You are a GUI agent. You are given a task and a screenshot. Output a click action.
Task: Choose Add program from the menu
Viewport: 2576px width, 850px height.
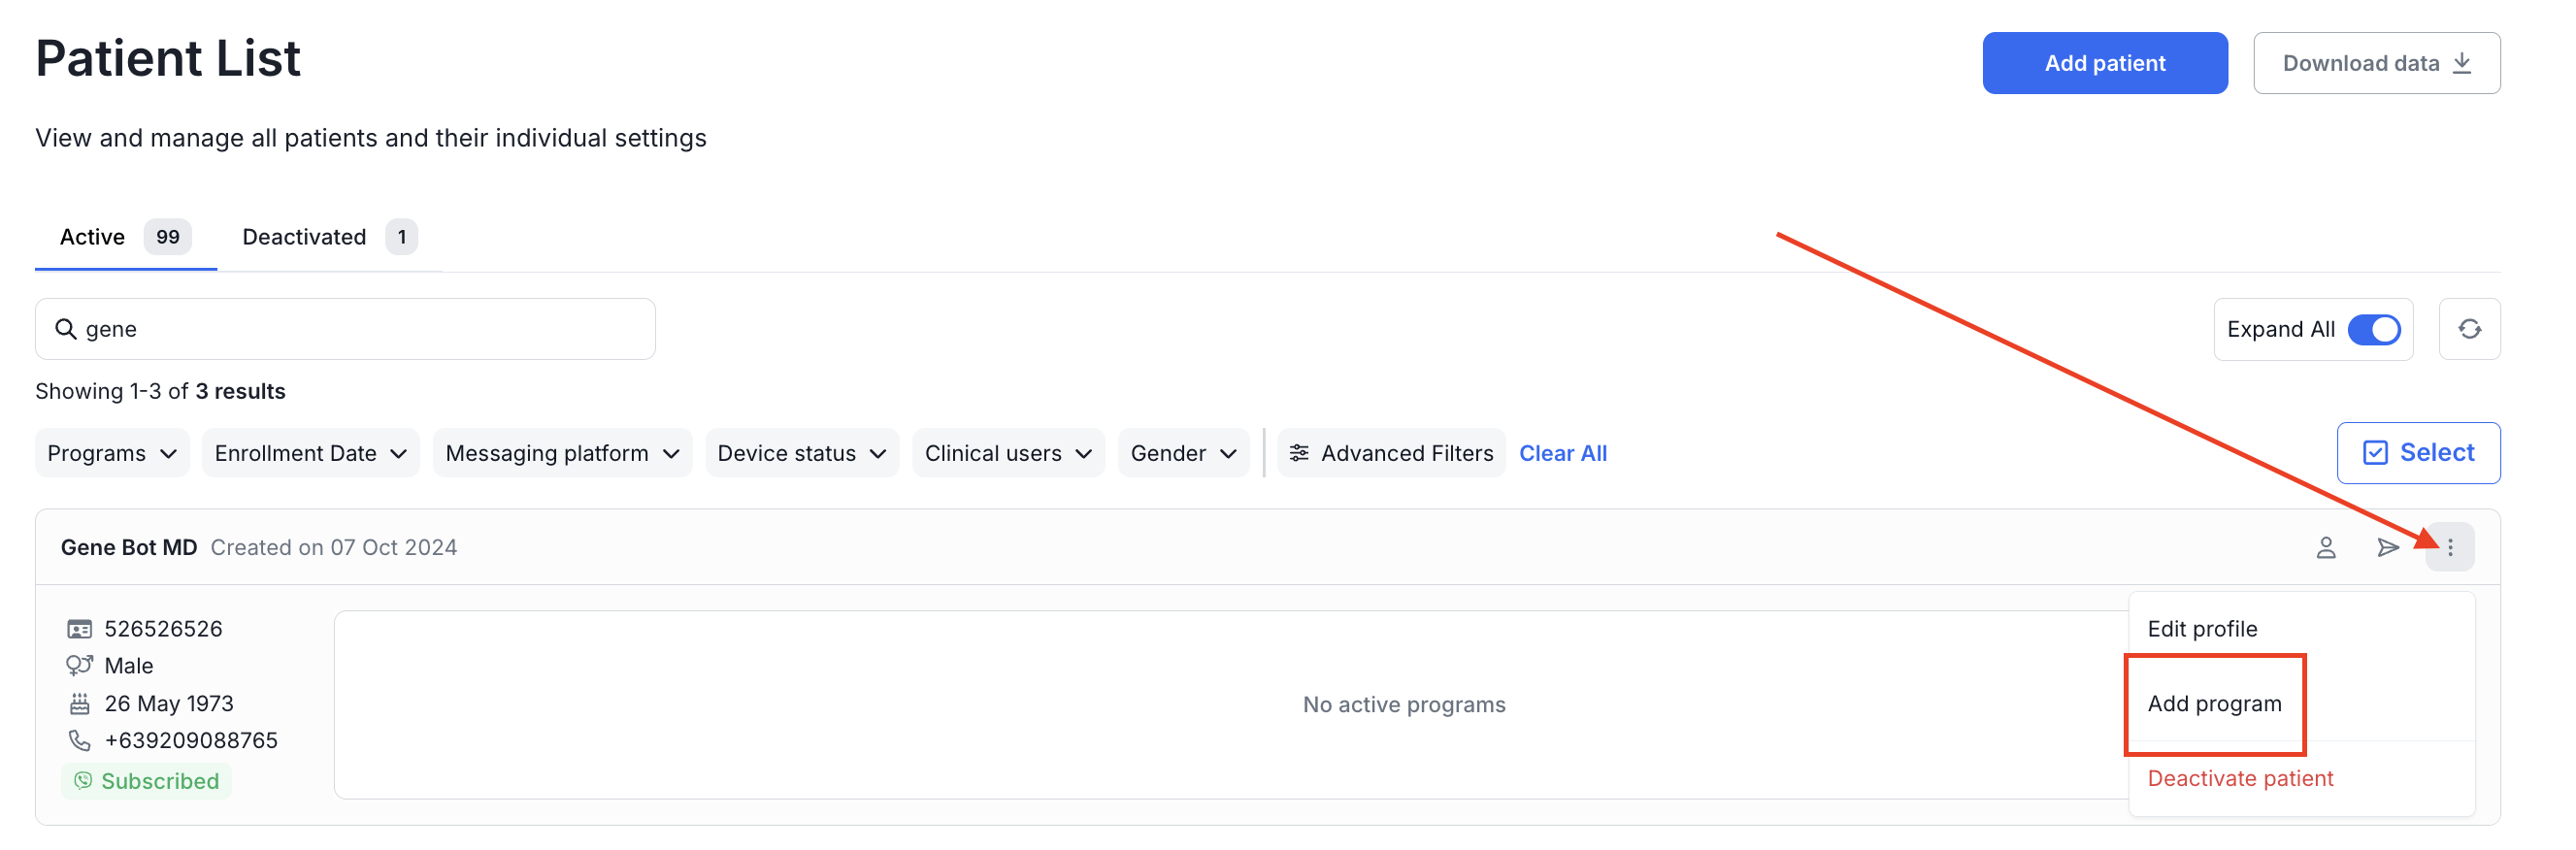2214,704
